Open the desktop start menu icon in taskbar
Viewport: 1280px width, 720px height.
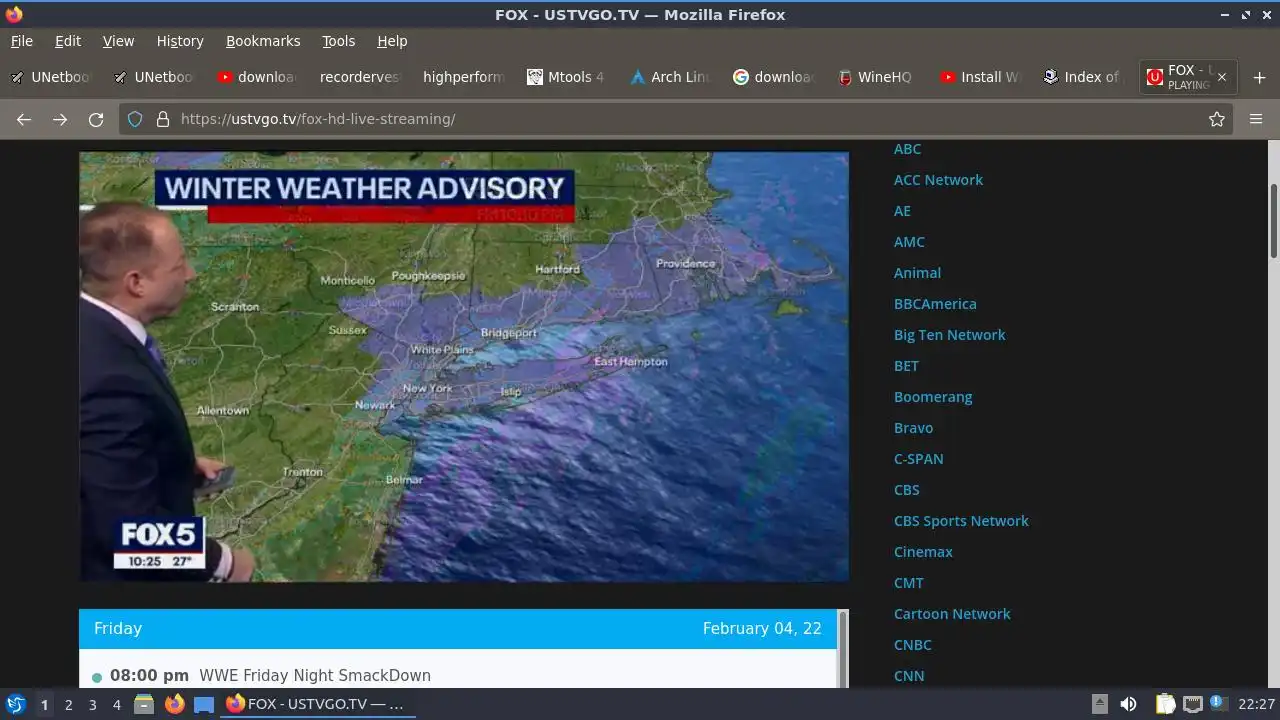coord(15,704)
